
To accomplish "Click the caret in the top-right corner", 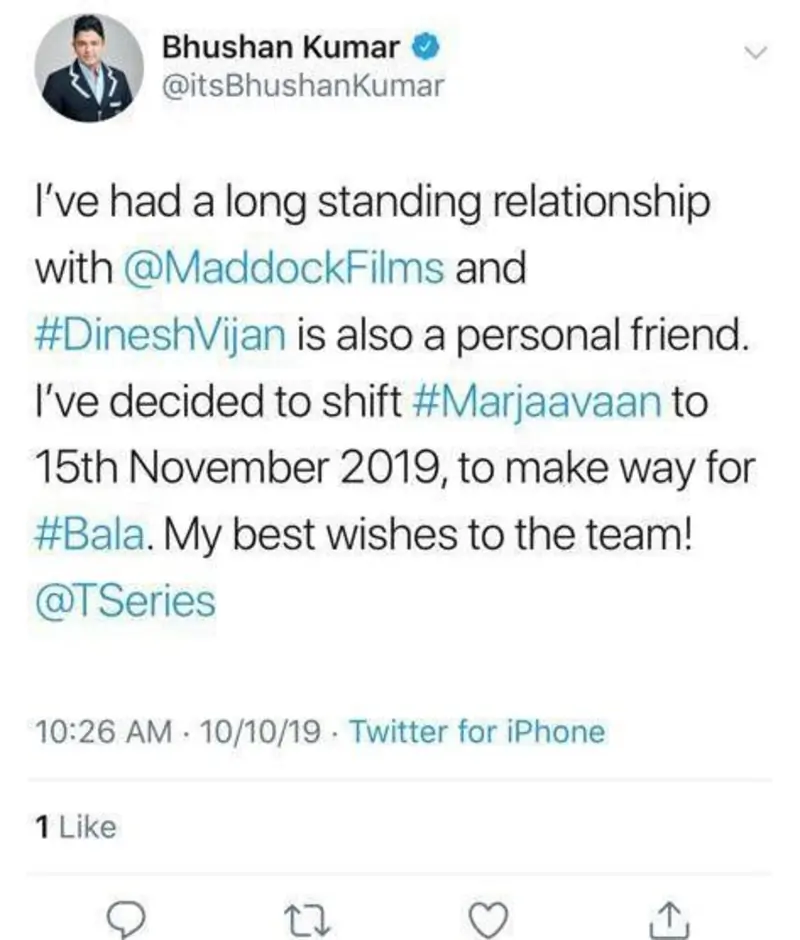I will click(x=757, y=54).
